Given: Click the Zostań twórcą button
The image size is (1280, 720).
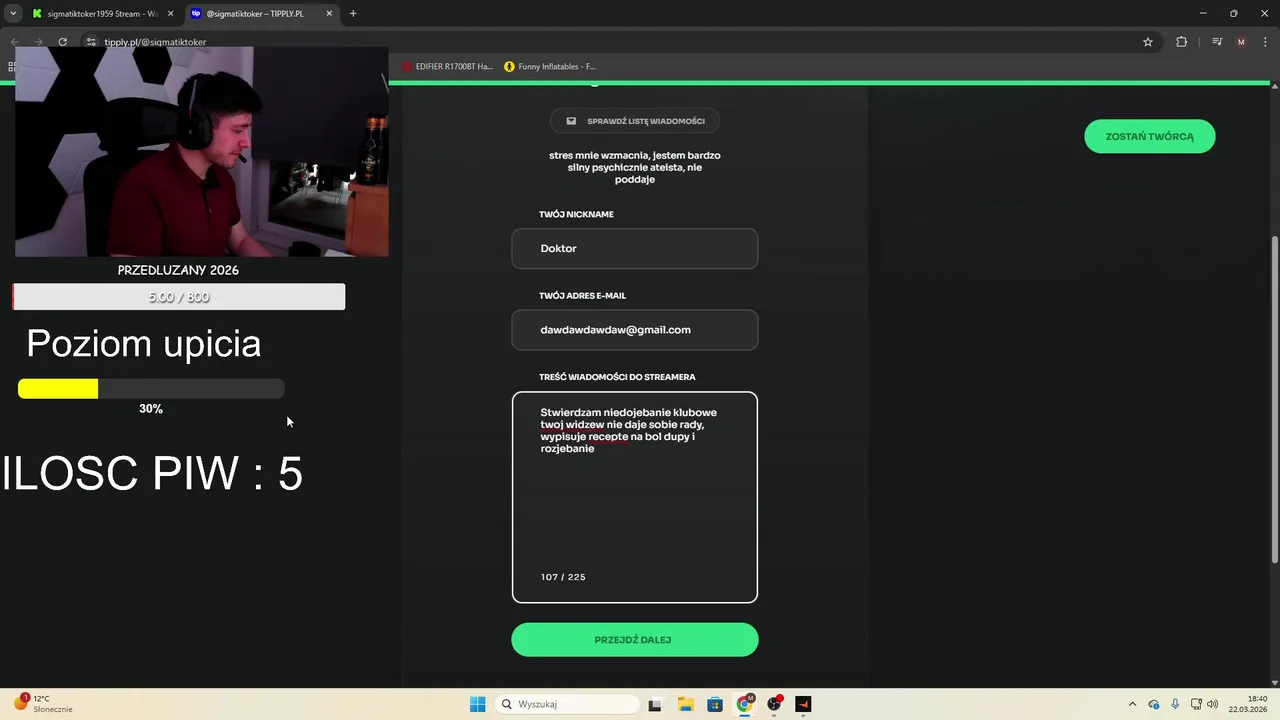Looking at the screenshot, I should coord(1149,136).
